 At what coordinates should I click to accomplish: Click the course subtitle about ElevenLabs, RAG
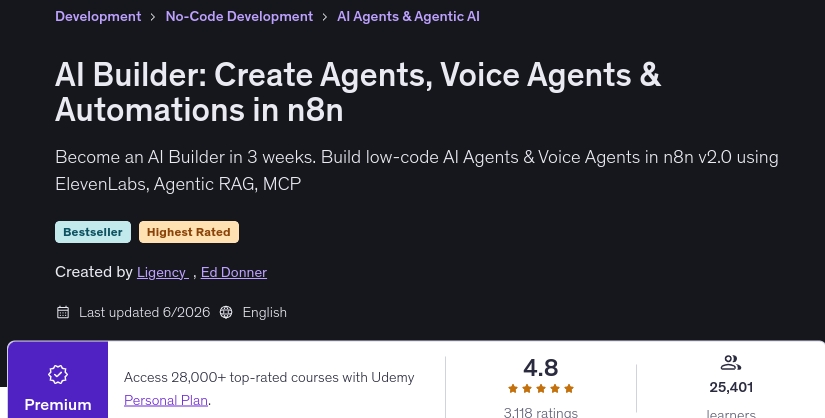click(417, 170)
